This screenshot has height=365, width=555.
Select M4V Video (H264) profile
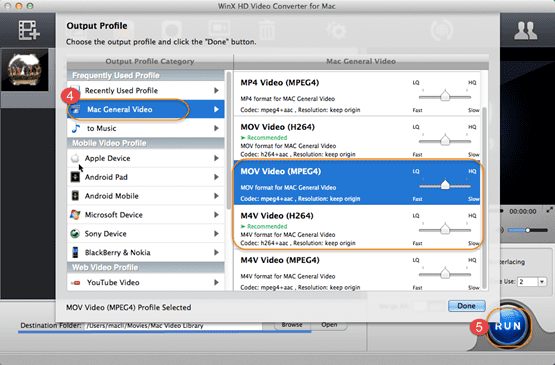(357, 227)
